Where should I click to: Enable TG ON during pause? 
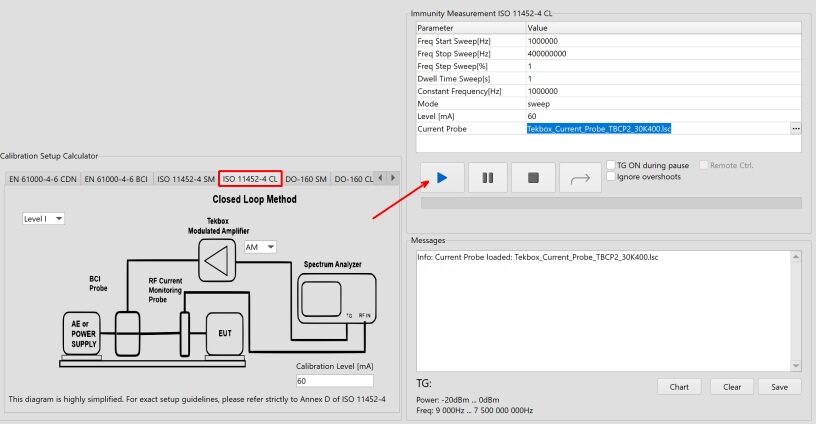[x=611, y=165]
